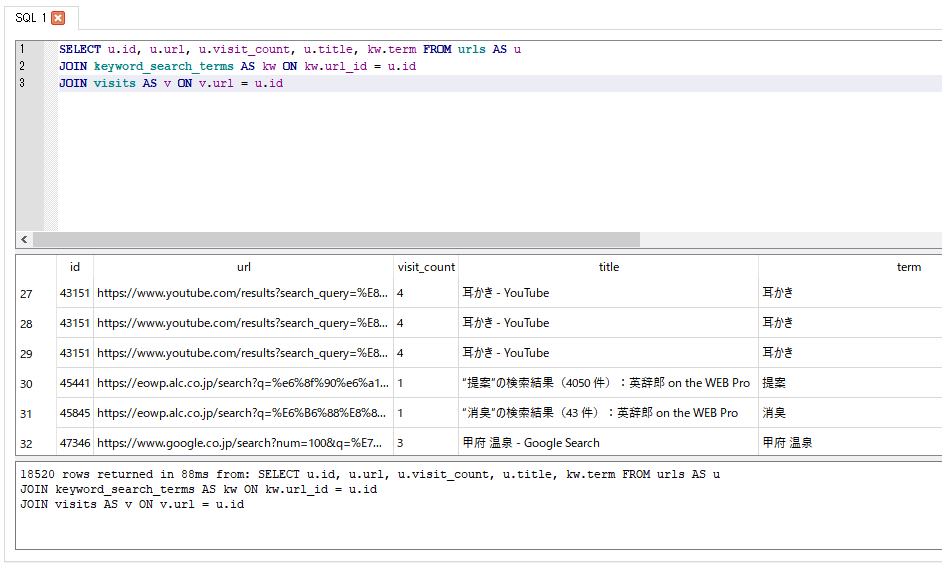This screenshot has width=942, height=563.
Task: Click the editor's left scroll arrow
Action: [x=24, y=240]
